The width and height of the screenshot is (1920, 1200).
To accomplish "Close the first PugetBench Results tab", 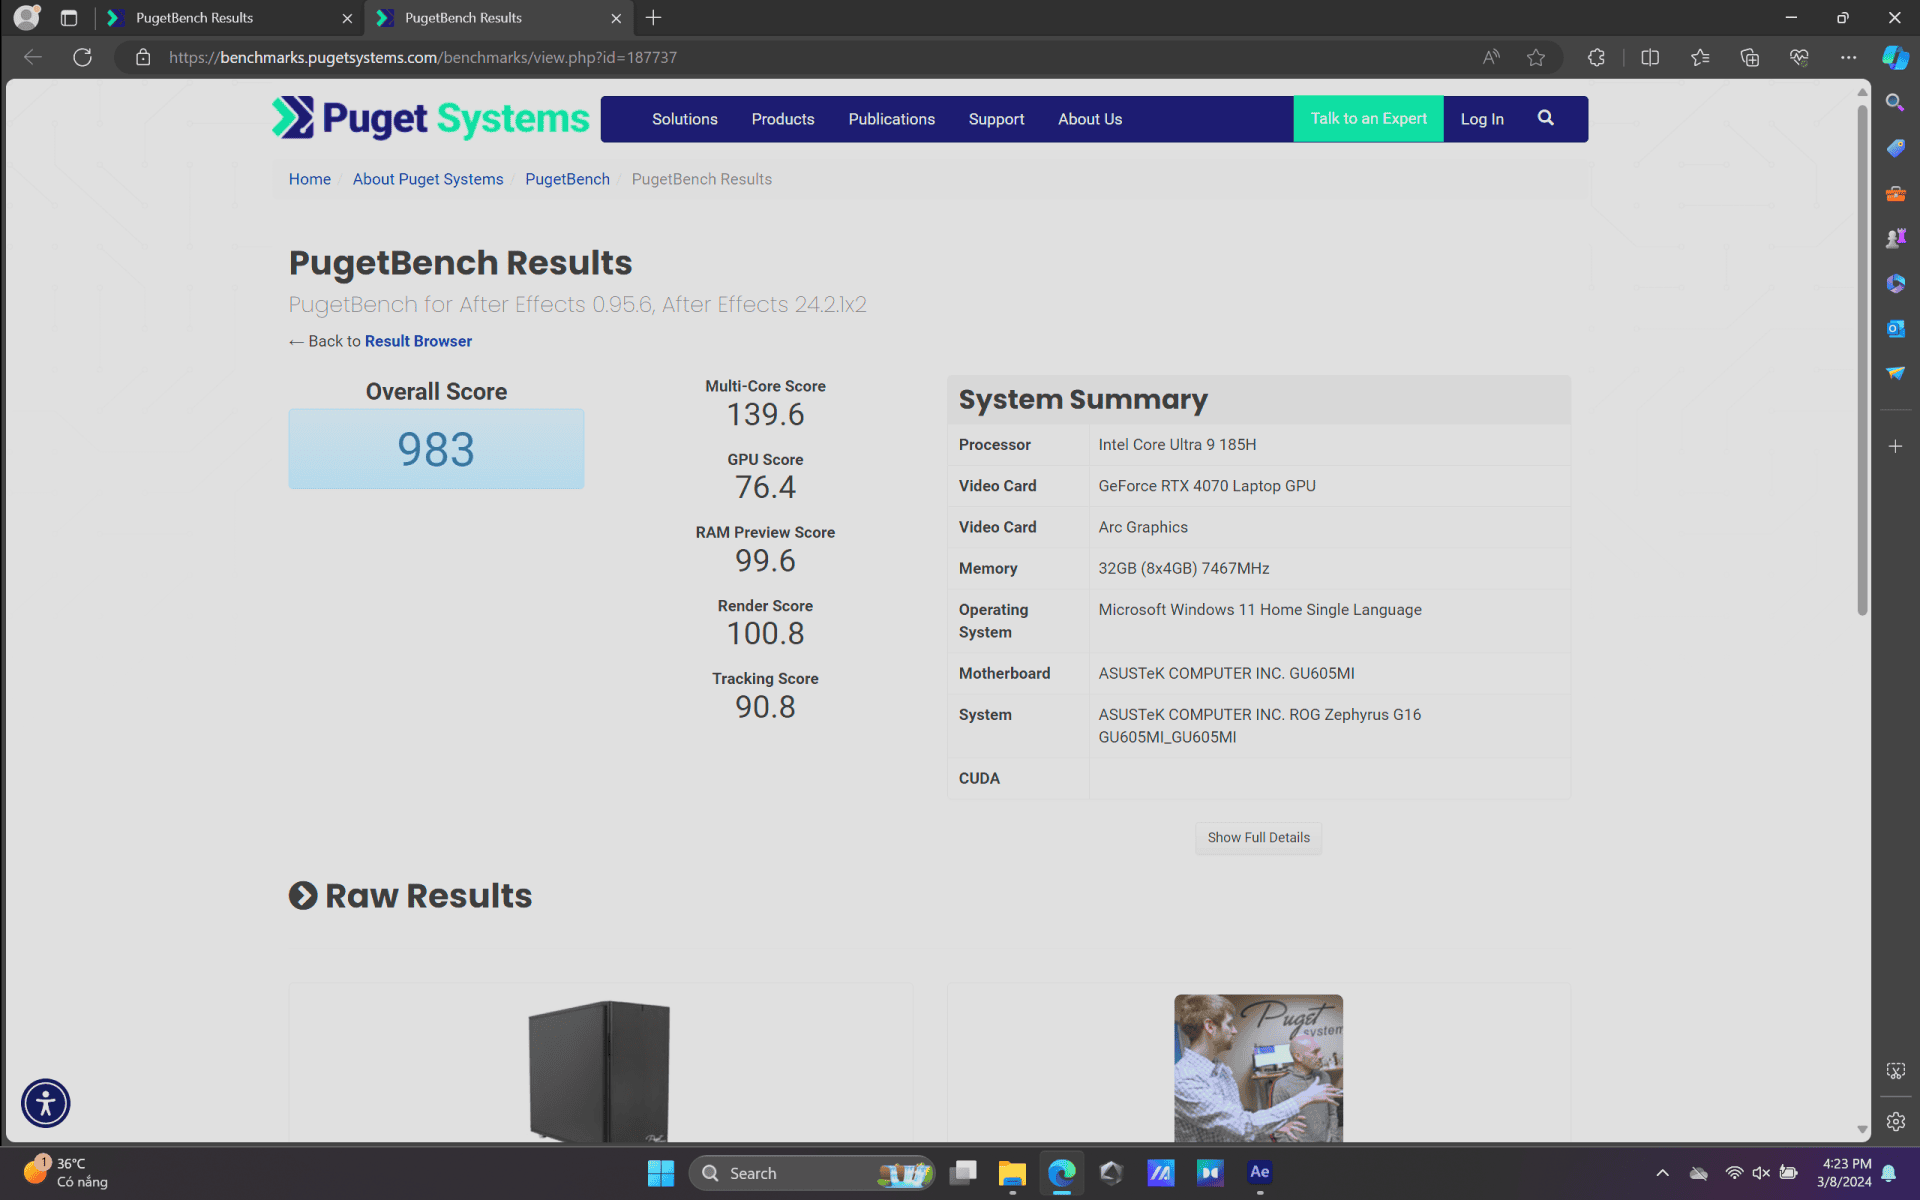I will coord(347,18).
